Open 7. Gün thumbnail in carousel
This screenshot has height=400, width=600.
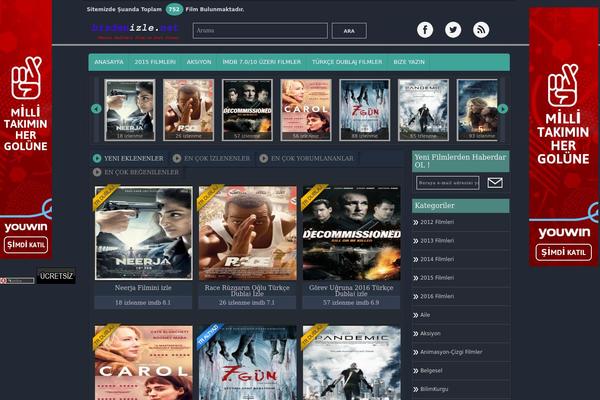click(x=365, y=110)
